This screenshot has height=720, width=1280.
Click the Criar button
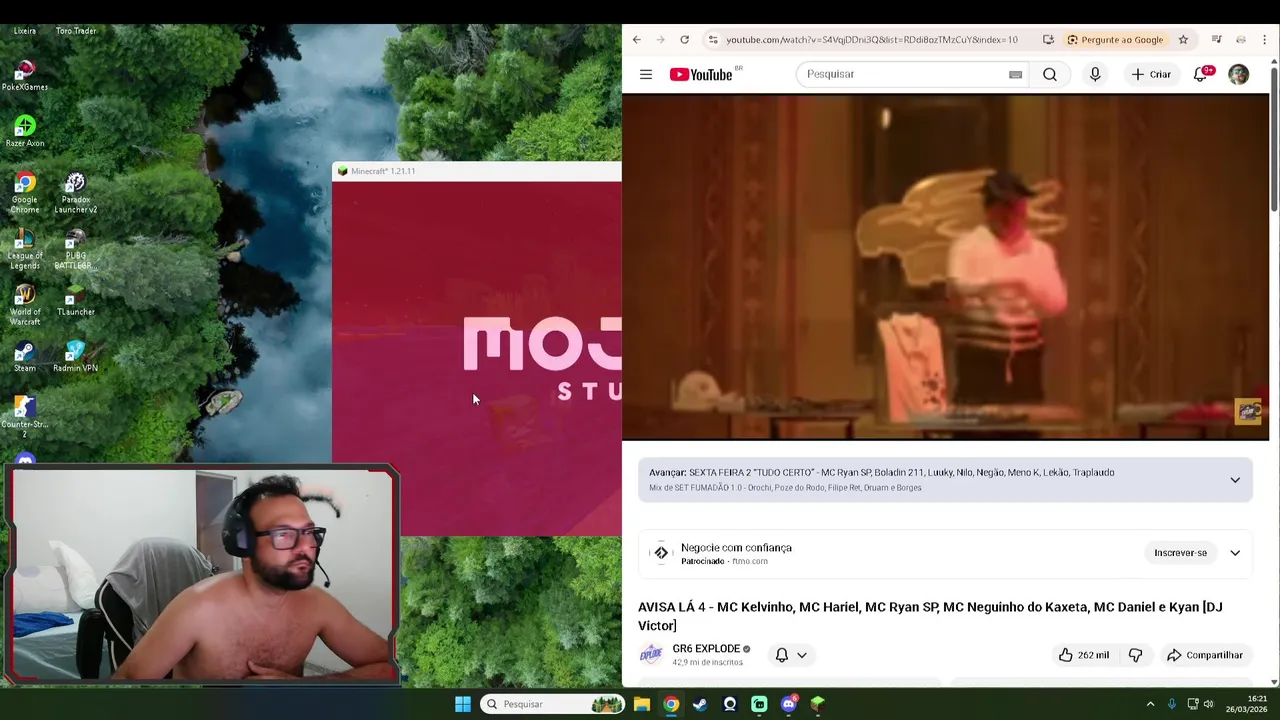(1151, 74)
